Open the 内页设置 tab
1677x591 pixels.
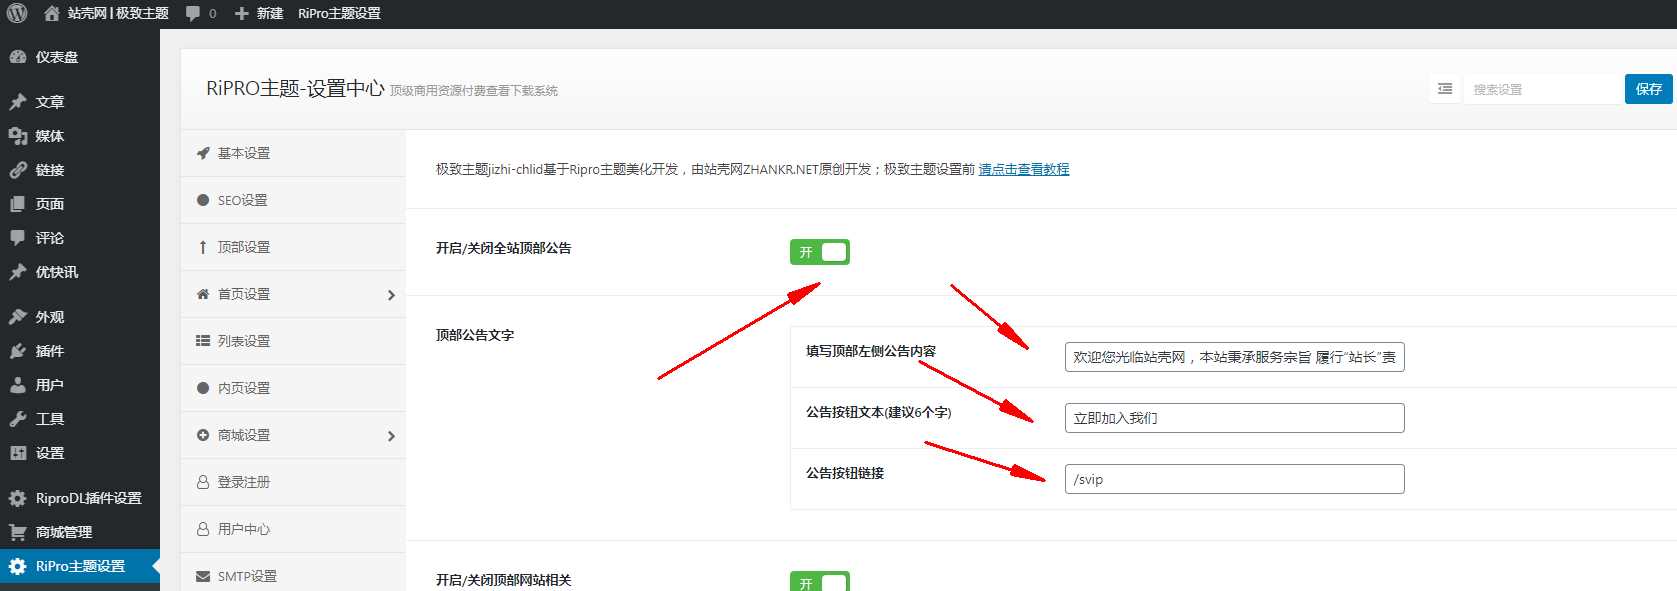293,388
